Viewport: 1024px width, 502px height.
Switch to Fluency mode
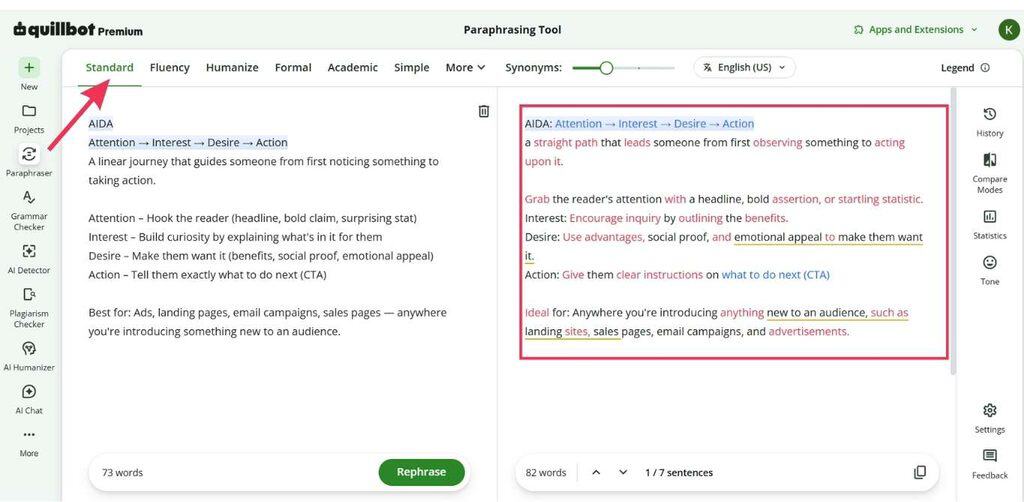[x=170, y=67]
